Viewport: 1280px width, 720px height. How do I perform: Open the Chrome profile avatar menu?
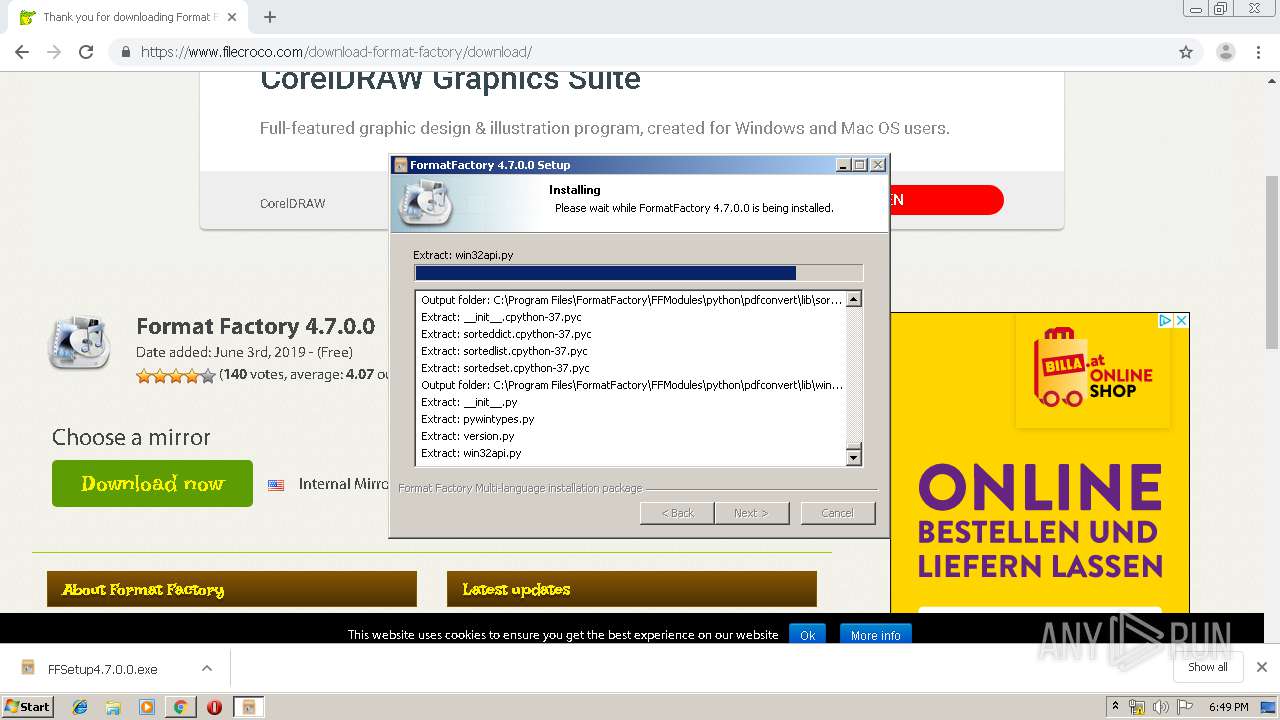(x=1225, y=52)
